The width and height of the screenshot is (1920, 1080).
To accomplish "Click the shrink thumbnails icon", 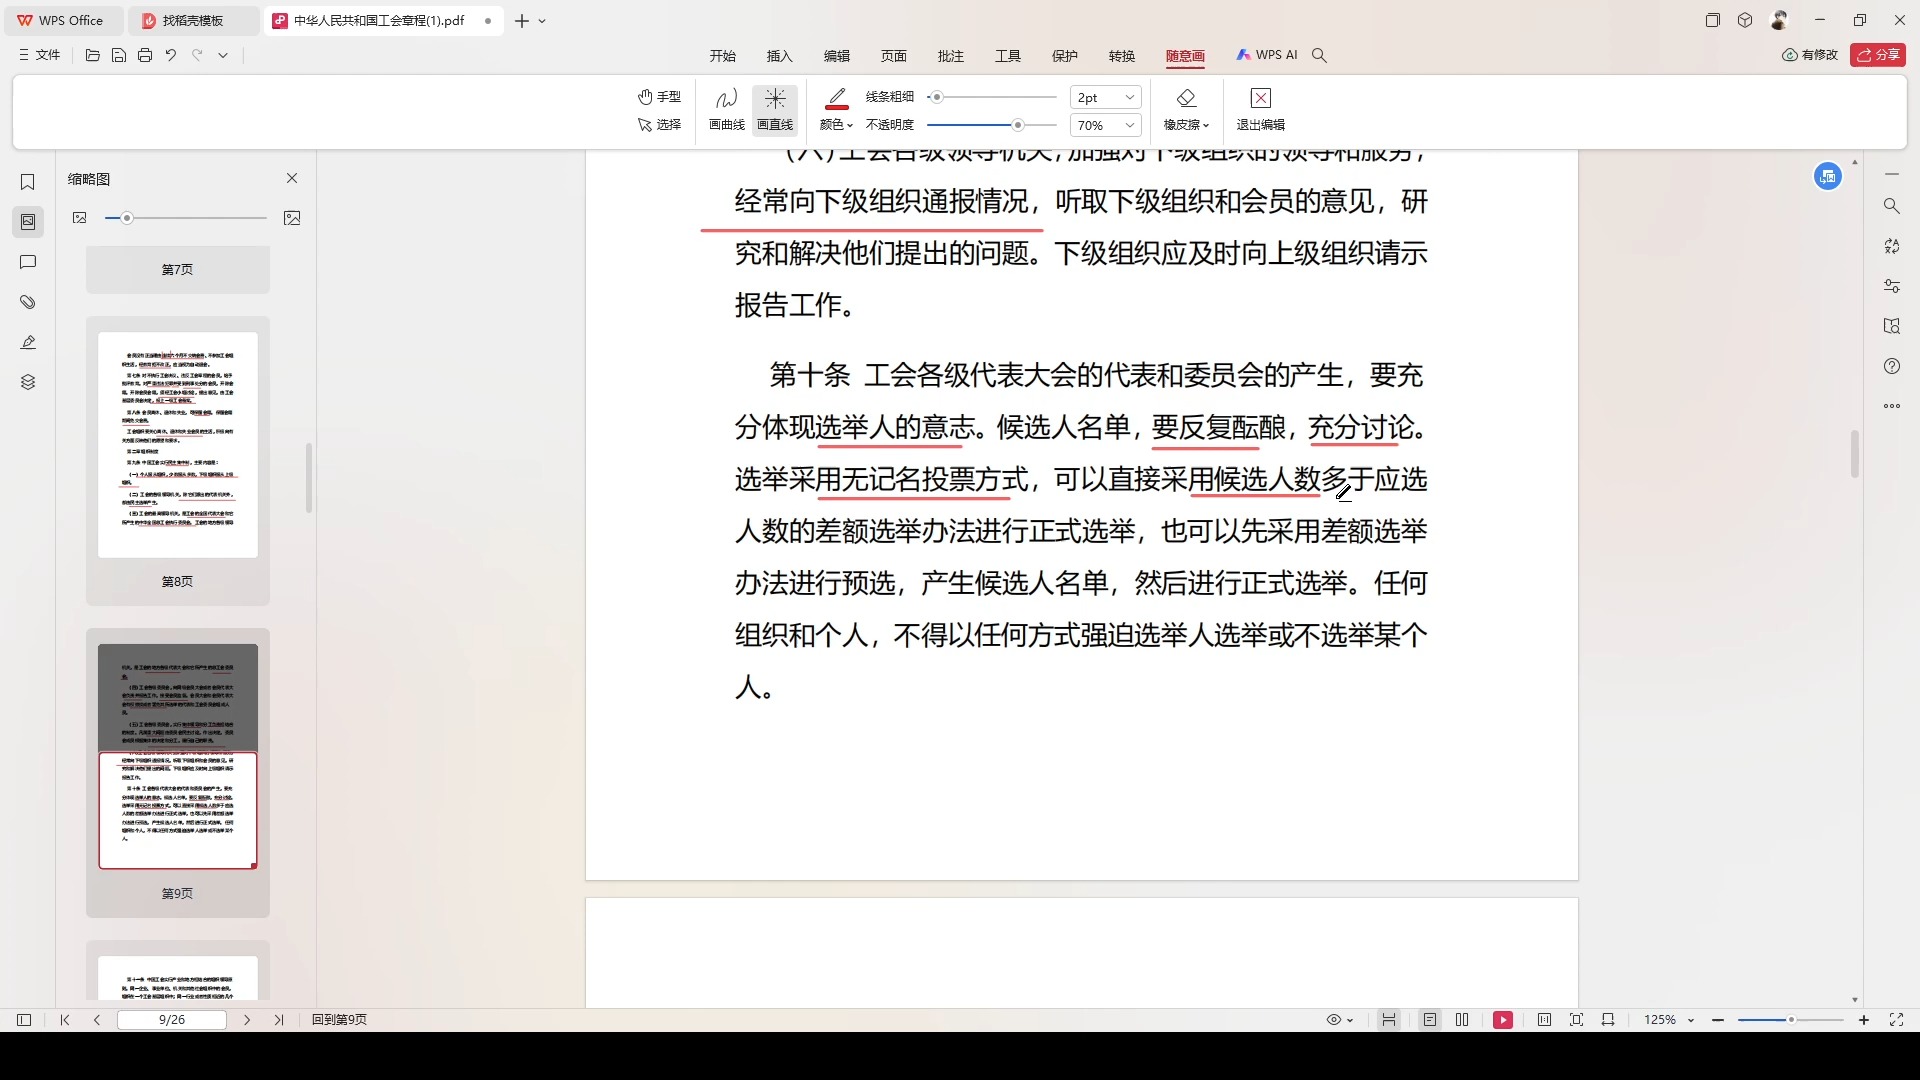I will point(80,218).
